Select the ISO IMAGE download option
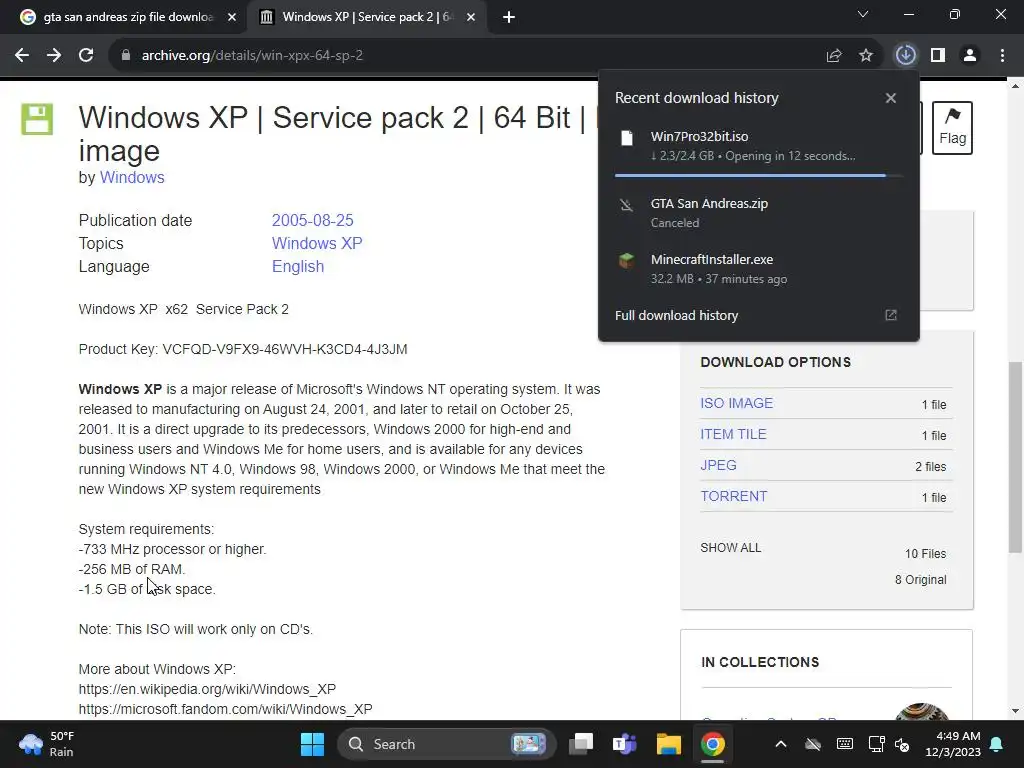Viewport: 1024px width, 768px height. tap(737, 403)
